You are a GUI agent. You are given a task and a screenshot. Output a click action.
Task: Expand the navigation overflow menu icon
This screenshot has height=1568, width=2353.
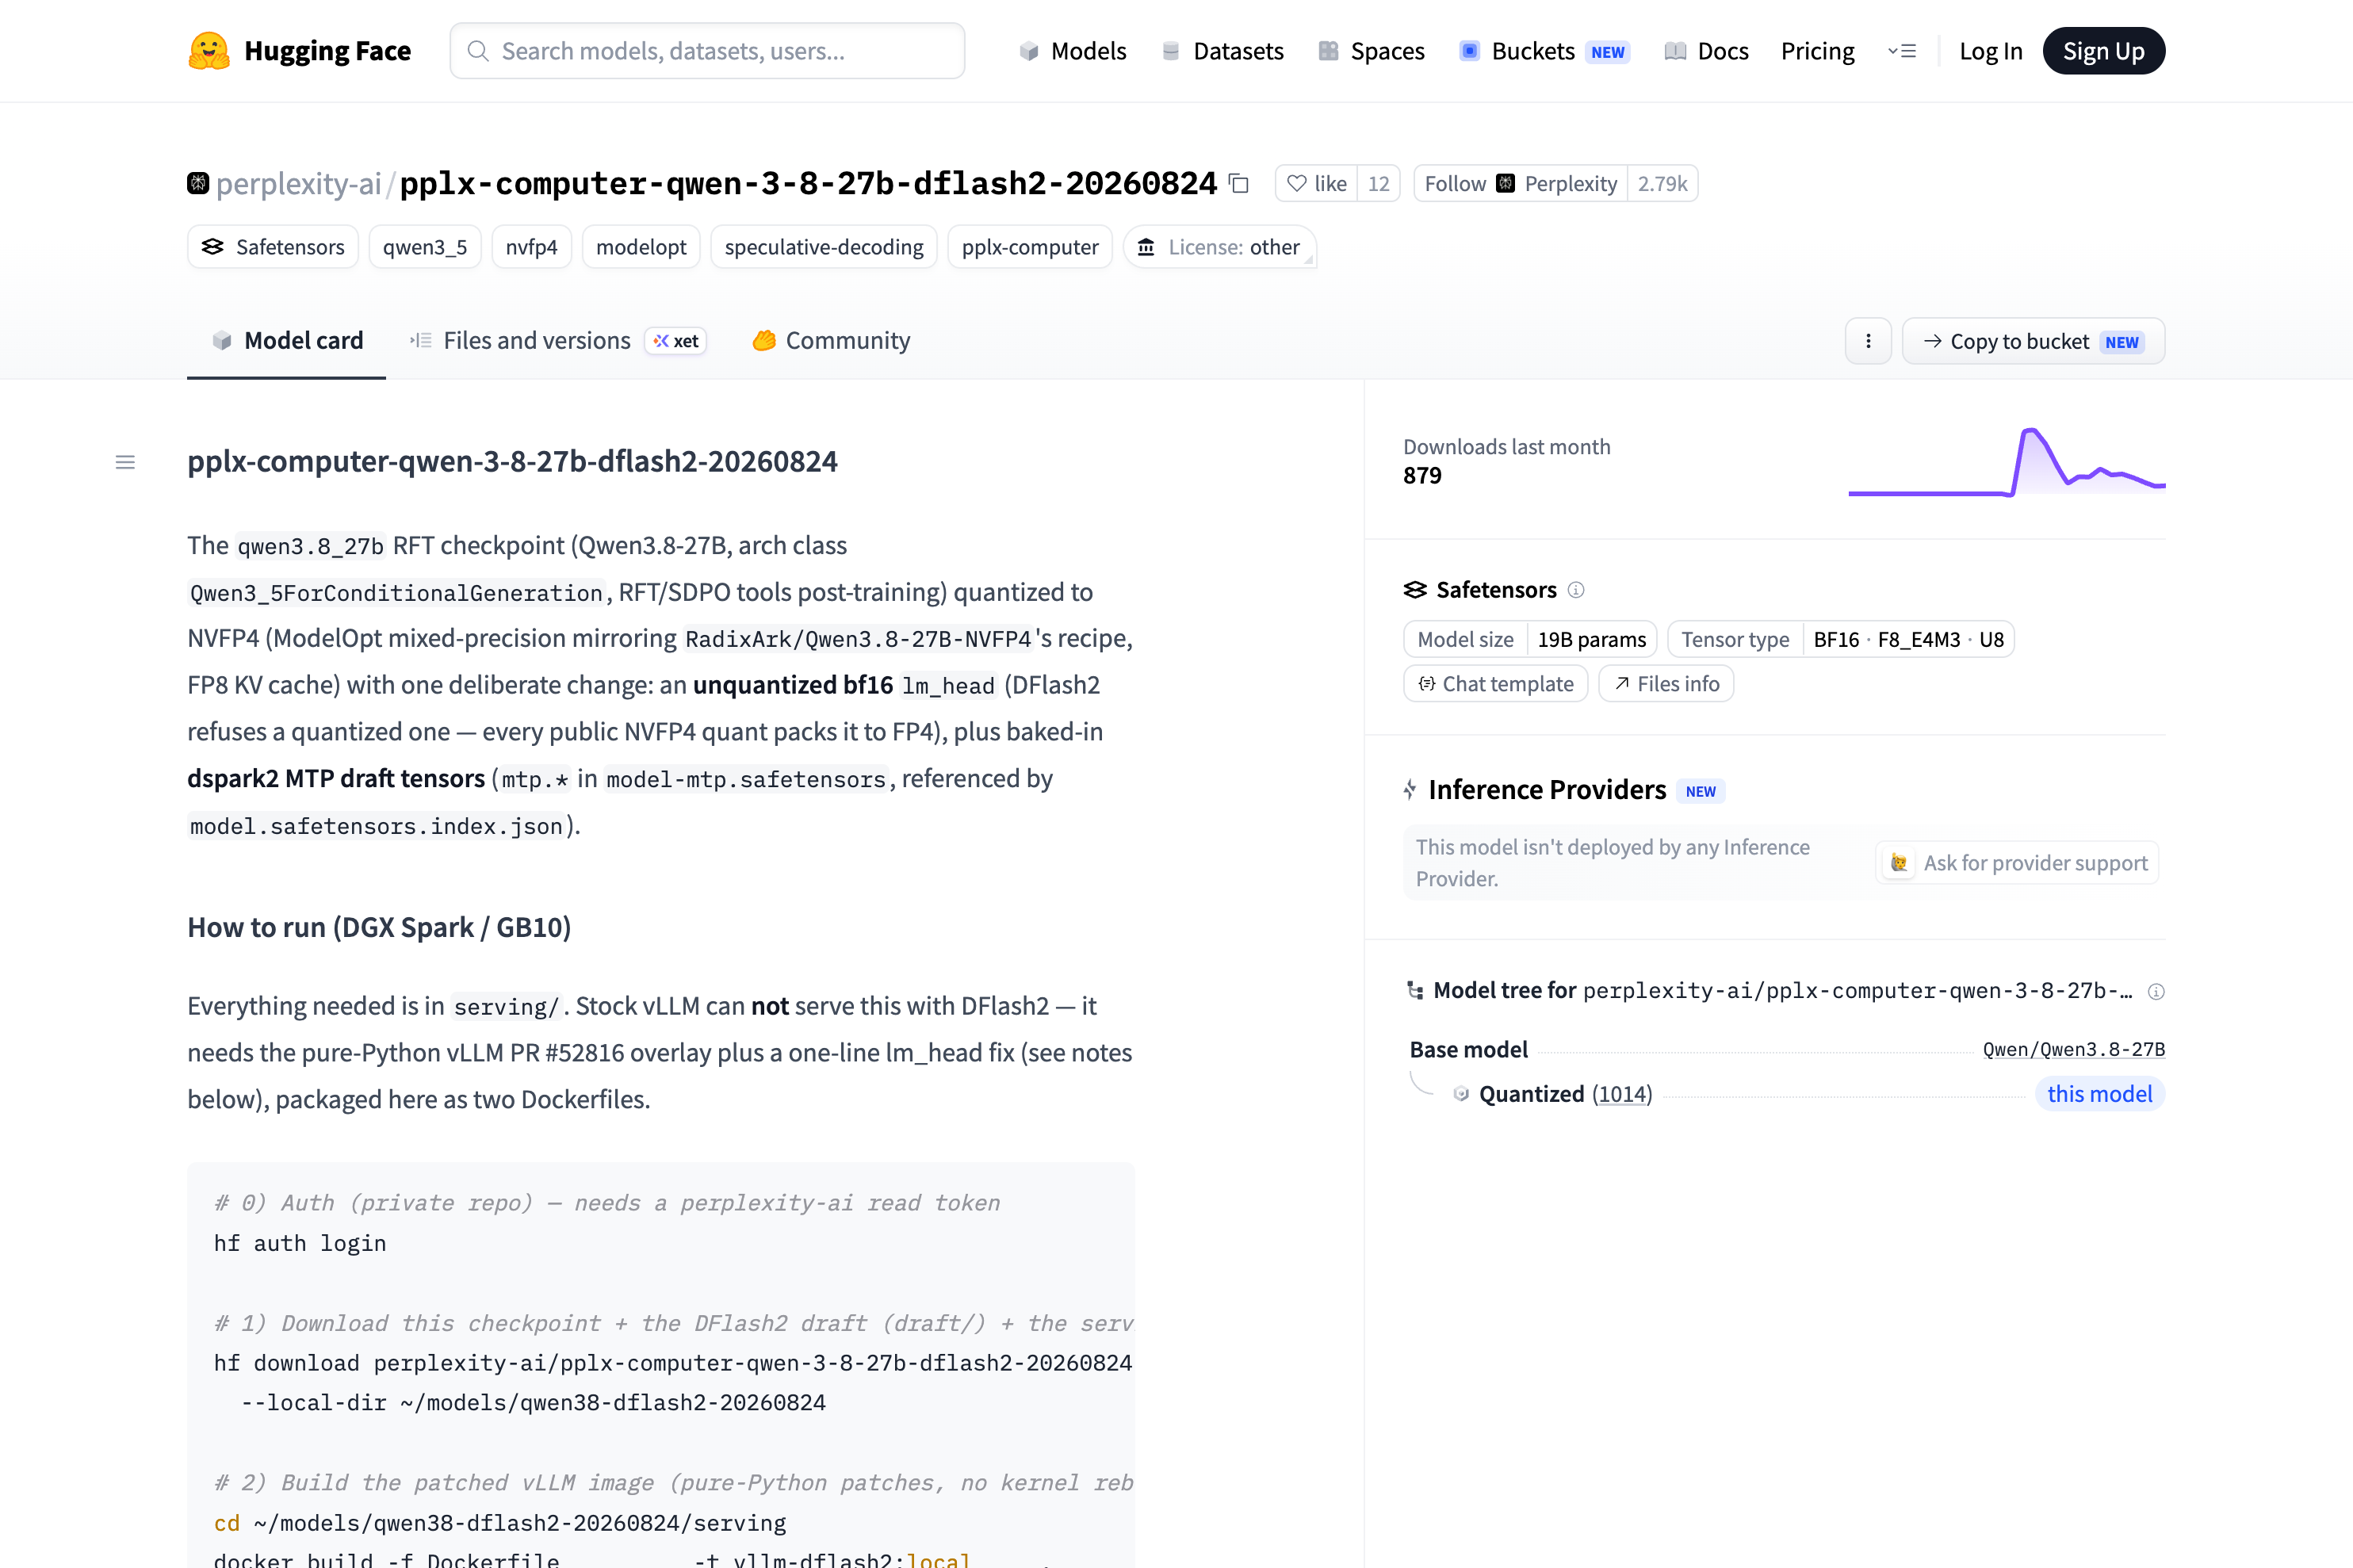point(1902,51)
